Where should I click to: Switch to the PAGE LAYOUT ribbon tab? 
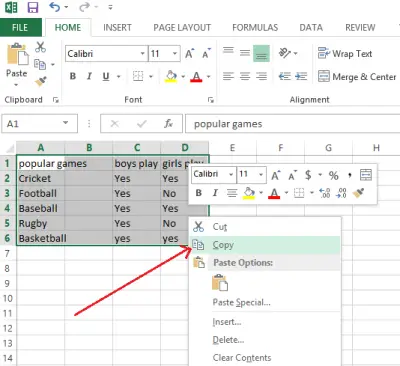pos(182,28)
